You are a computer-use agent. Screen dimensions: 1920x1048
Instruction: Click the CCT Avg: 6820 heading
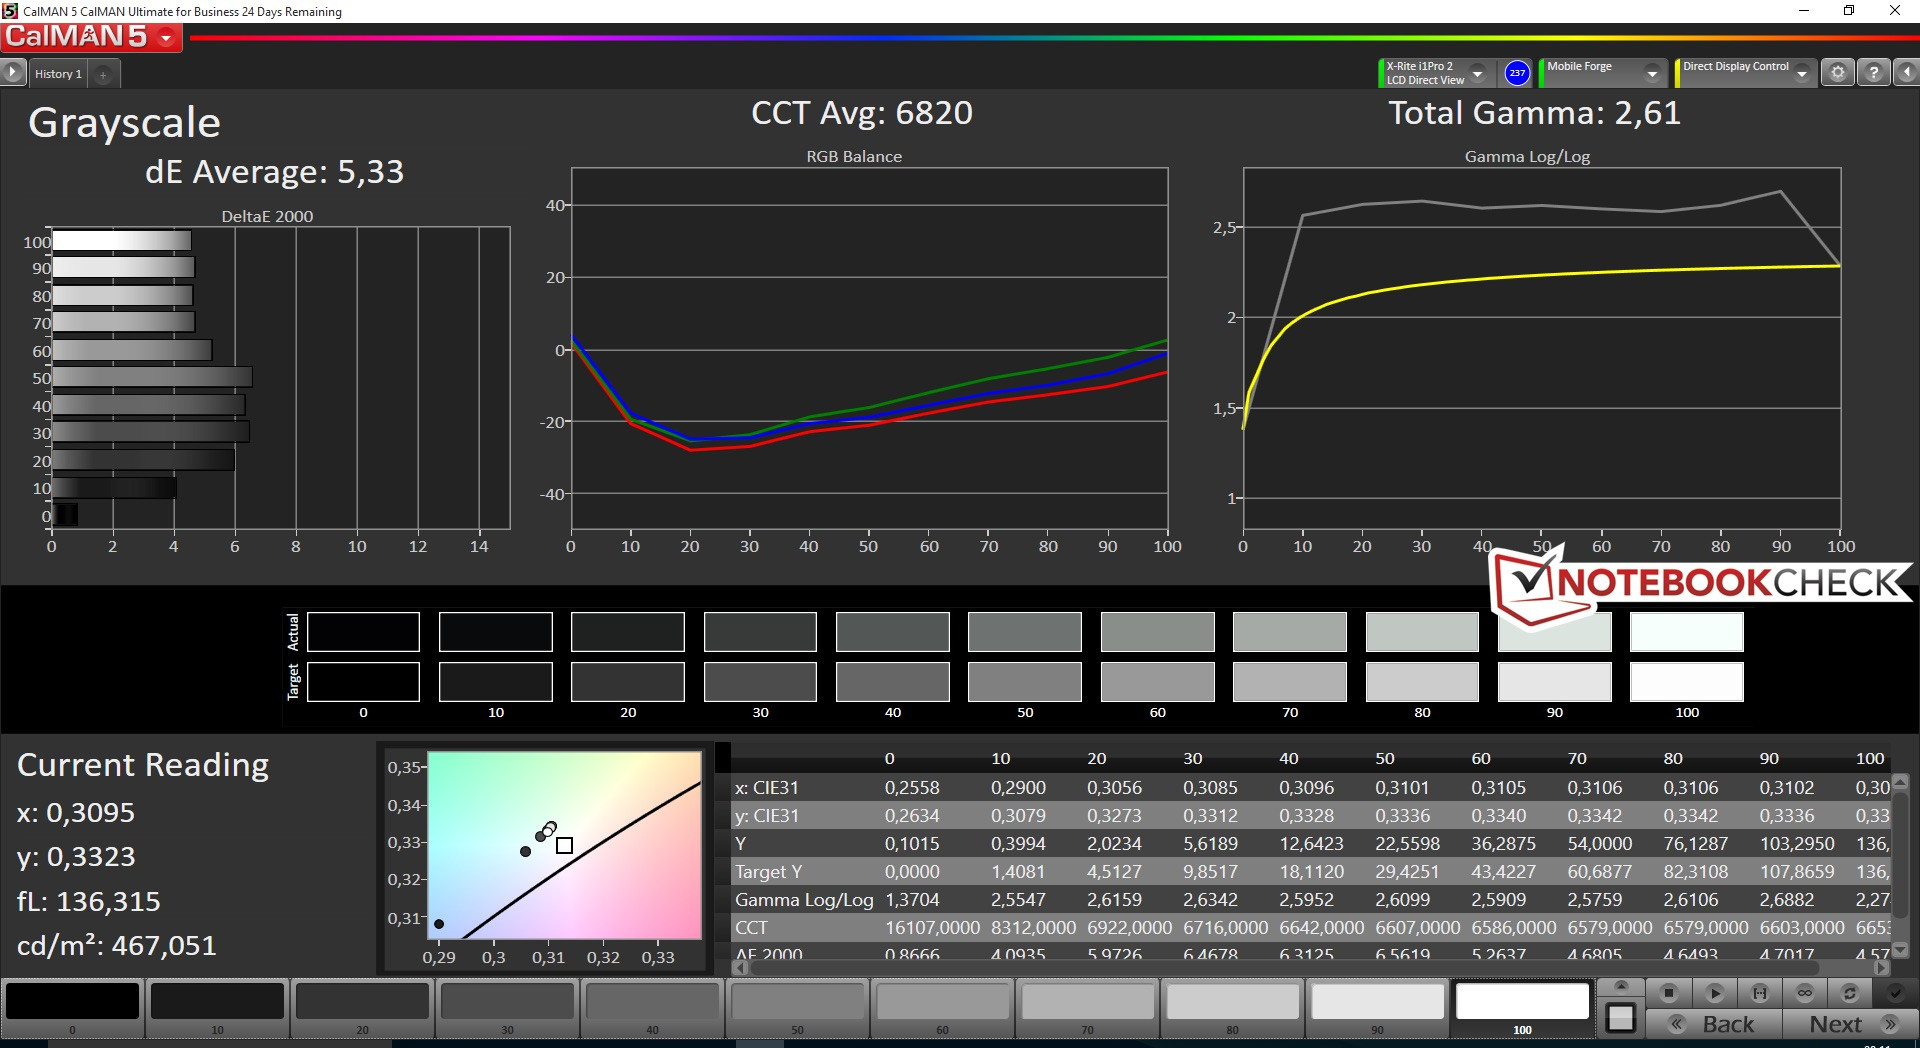coord(862,113)
